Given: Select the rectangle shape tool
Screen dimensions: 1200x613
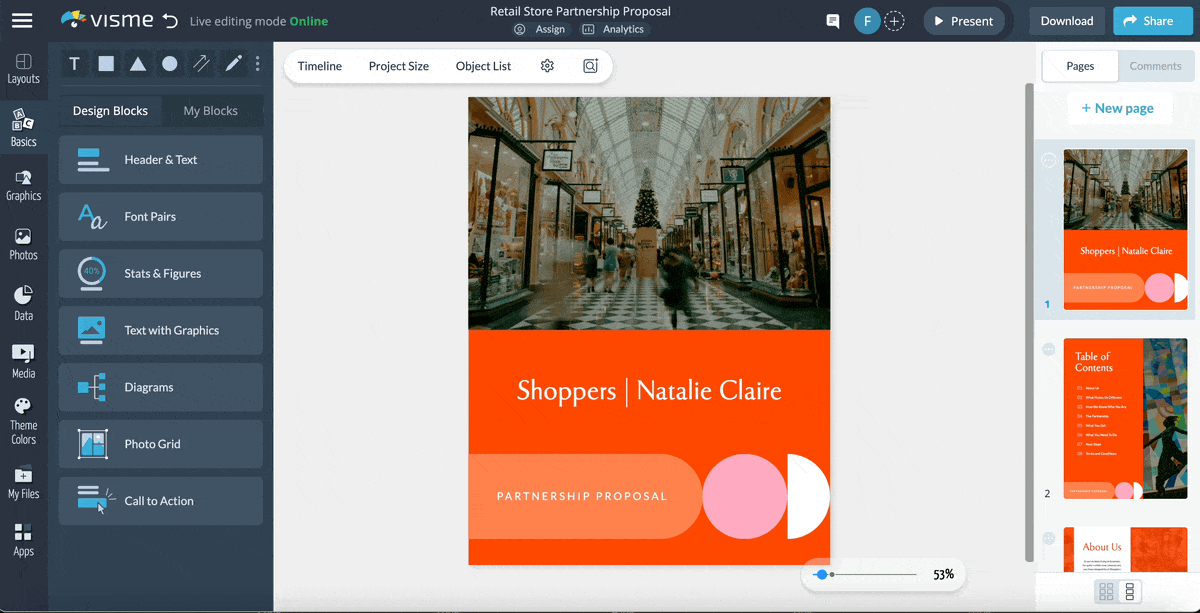Looking at the screenshot, I should tap(106, 63).
